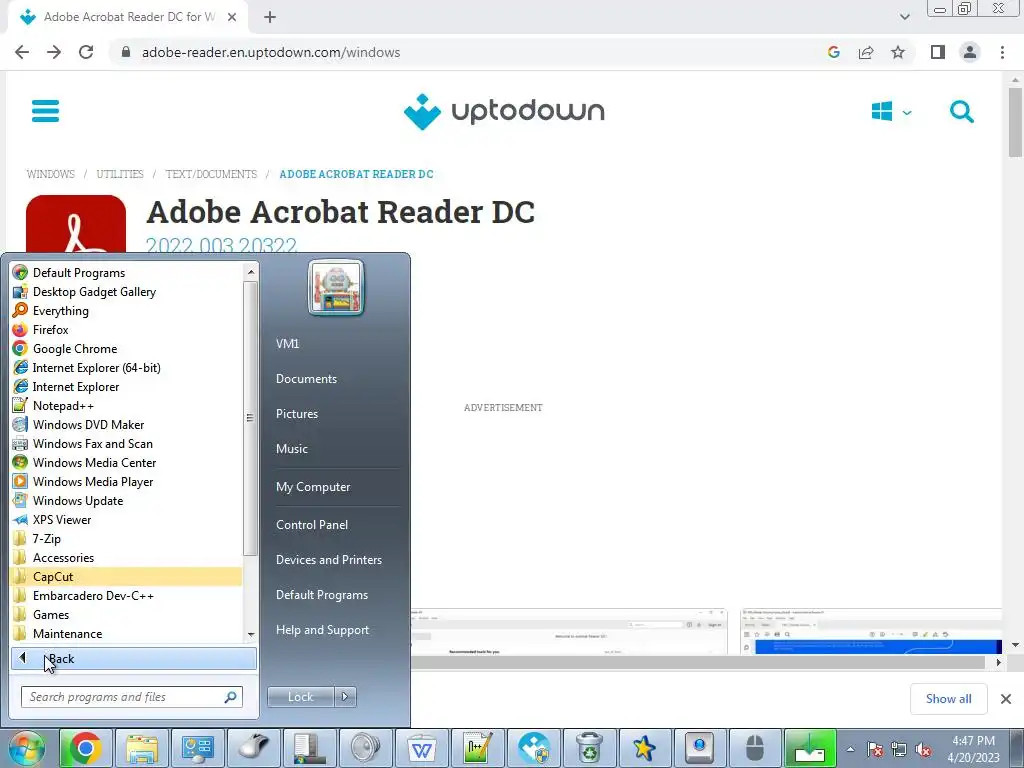Open a new tab
The height and width of the screenshot is (768, 1024).
tap(270, 18)
